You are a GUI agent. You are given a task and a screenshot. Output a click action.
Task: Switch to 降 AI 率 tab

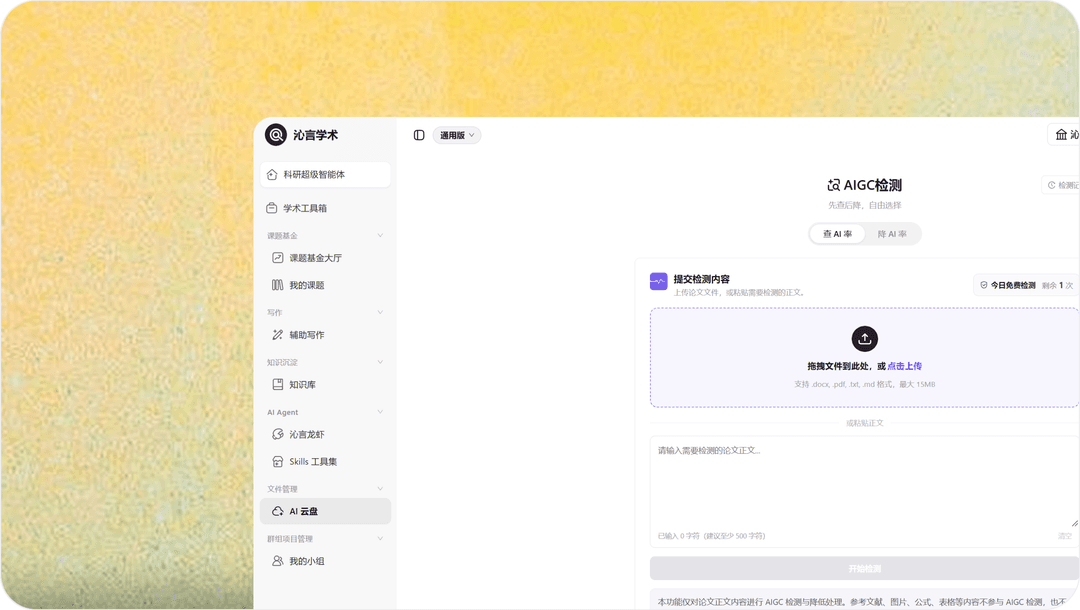892,234
